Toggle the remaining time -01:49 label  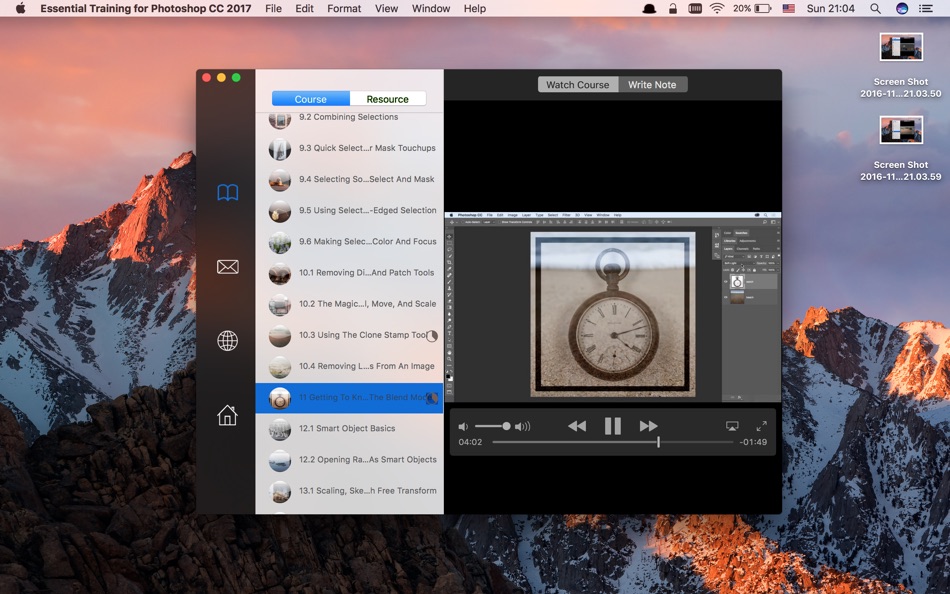click(753, 442)
